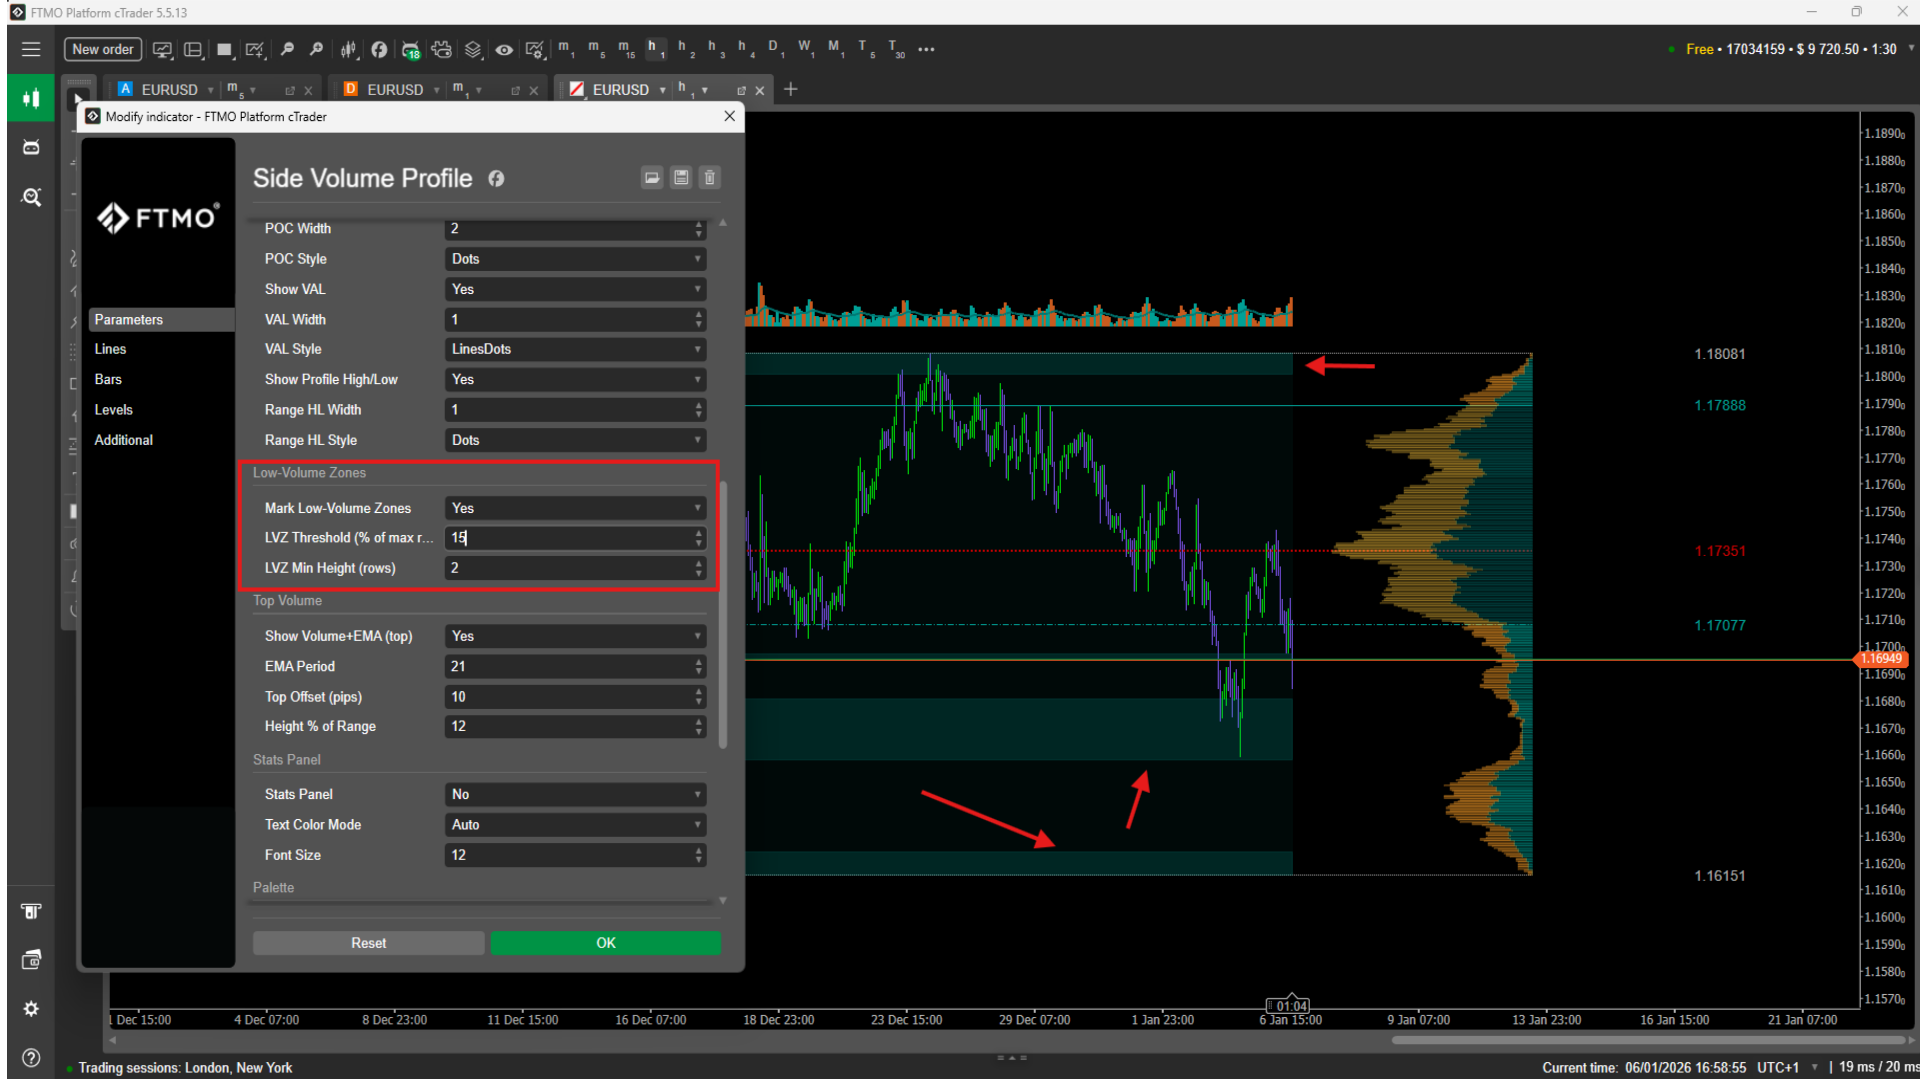Click the New order button

coord(103,49)
